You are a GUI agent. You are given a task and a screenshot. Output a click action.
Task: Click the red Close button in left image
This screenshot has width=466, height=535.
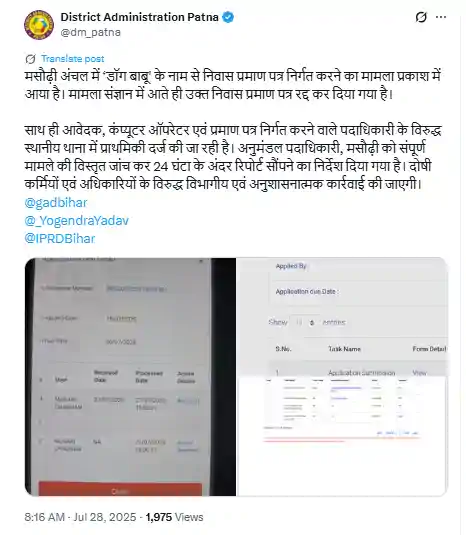120,490
